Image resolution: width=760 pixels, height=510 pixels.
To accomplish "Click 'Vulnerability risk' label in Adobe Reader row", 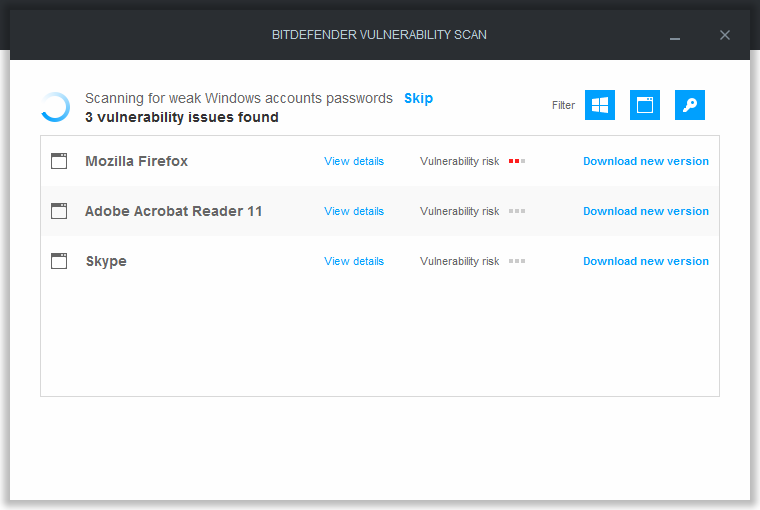I will pyautogui.click(x=459, y=211).
